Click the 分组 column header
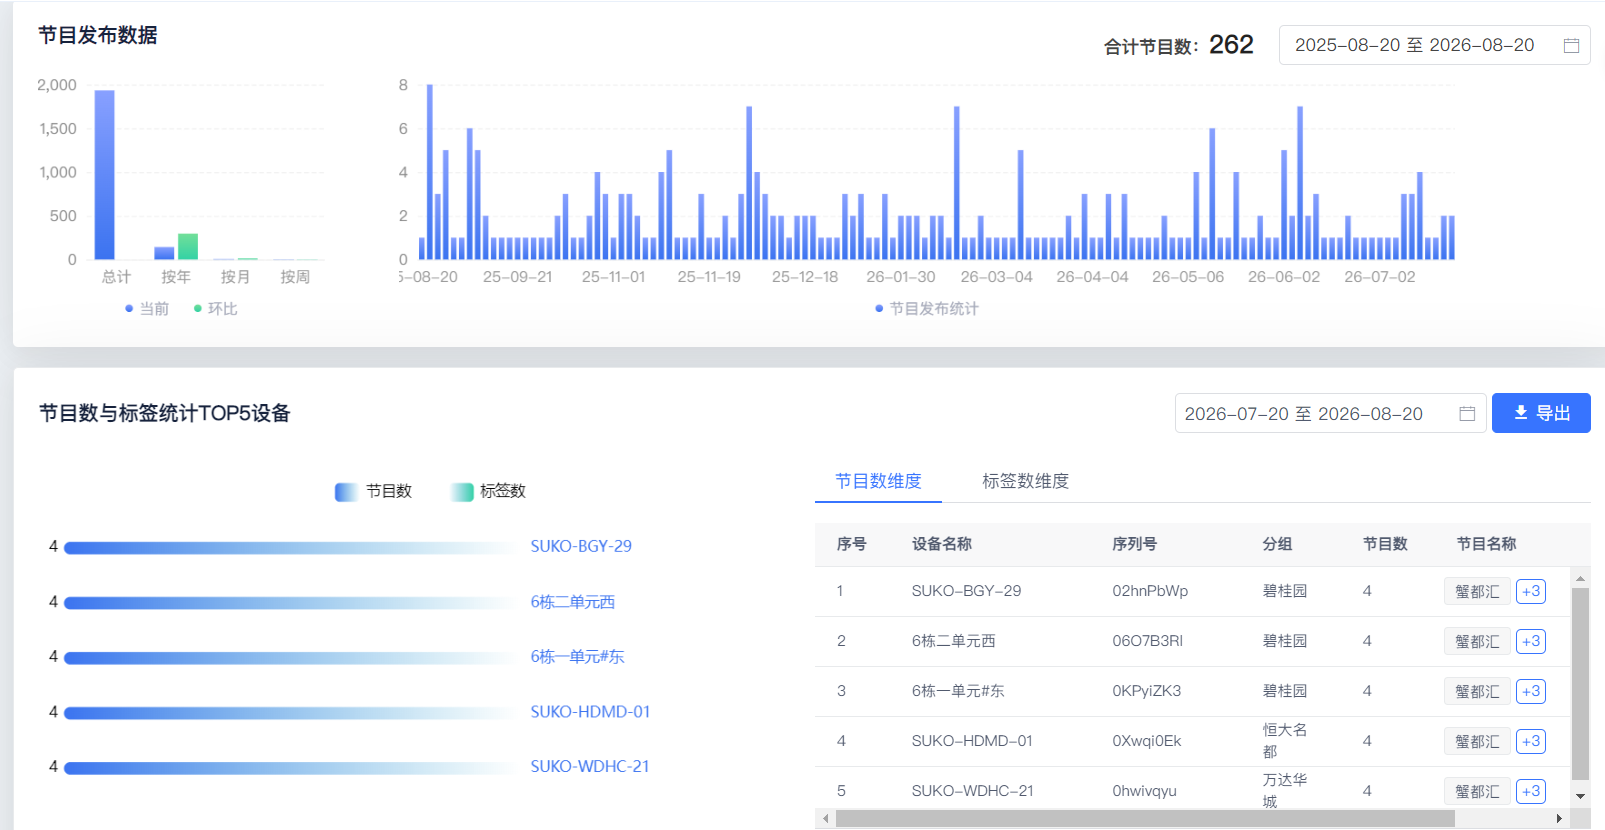Screen dimensions: 1605x830 1277,544
